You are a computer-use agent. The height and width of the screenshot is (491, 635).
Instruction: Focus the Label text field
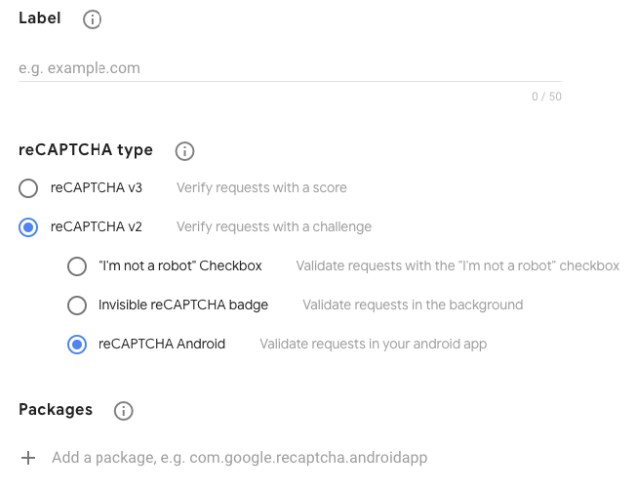290,69
